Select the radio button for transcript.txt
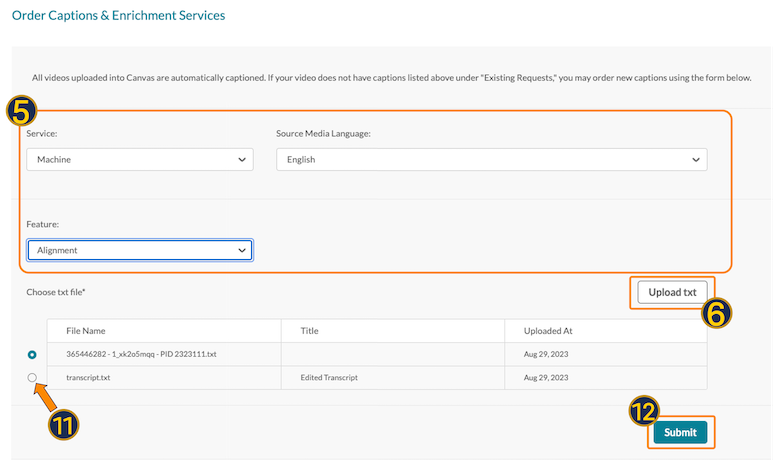Viewport: 773px width, 460px height. point(32,378)
